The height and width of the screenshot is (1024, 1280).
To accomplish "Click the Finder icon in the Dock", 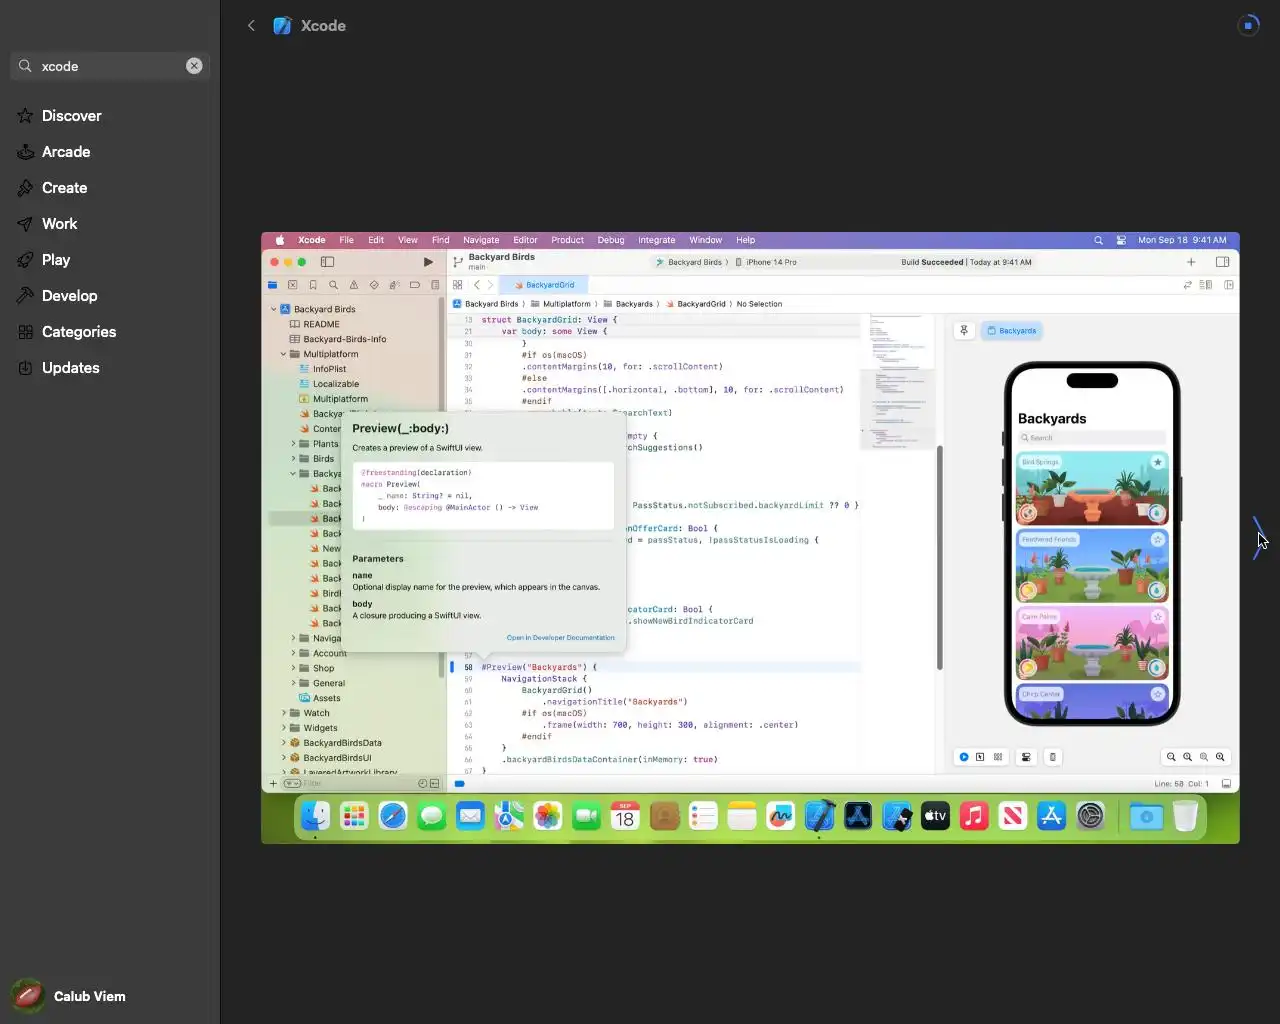I will (316, 816).
